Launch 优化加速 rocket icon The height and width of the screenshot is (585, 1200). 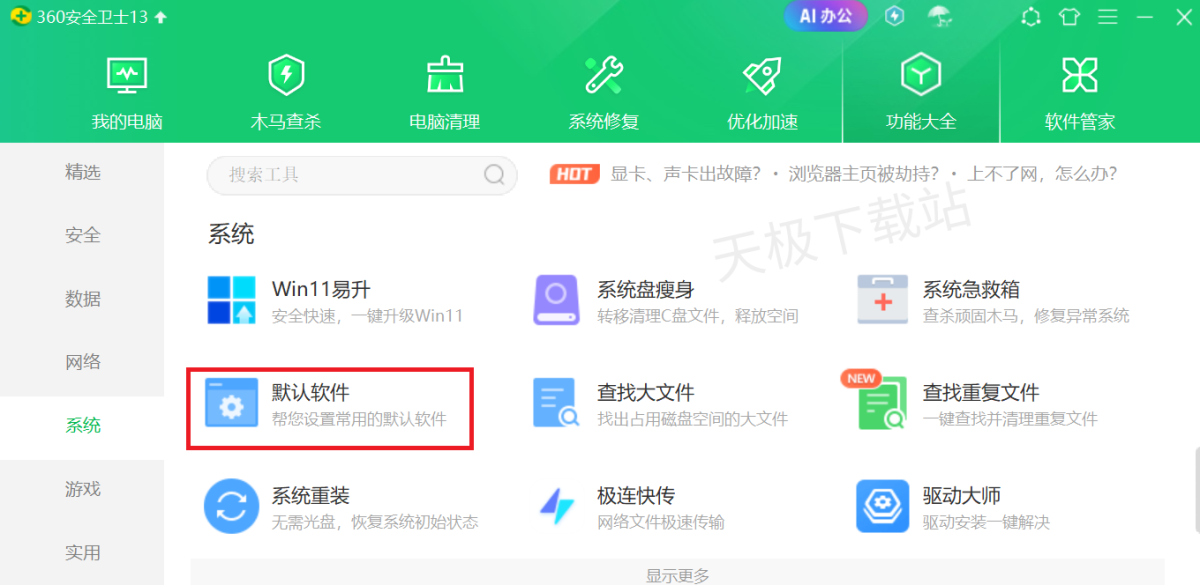click(x=762, y=76)
